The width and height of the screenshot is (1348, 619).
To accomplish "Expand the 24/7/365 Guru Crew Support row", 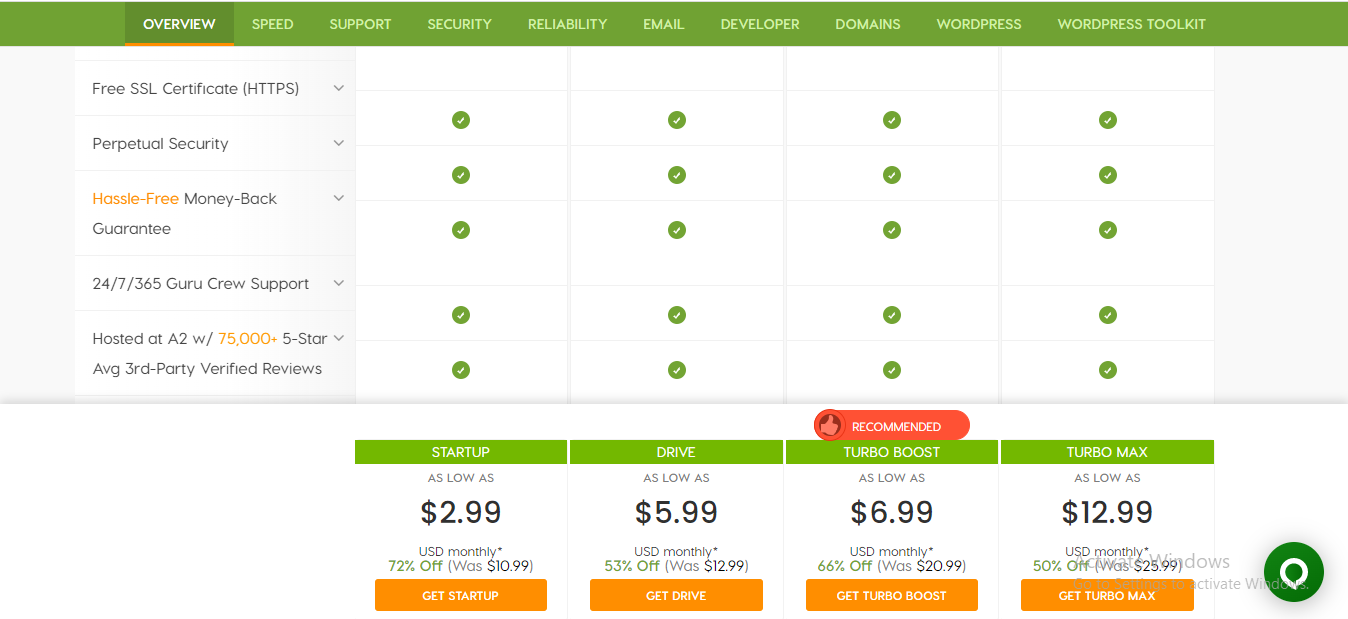I will (x=339, y=283).
